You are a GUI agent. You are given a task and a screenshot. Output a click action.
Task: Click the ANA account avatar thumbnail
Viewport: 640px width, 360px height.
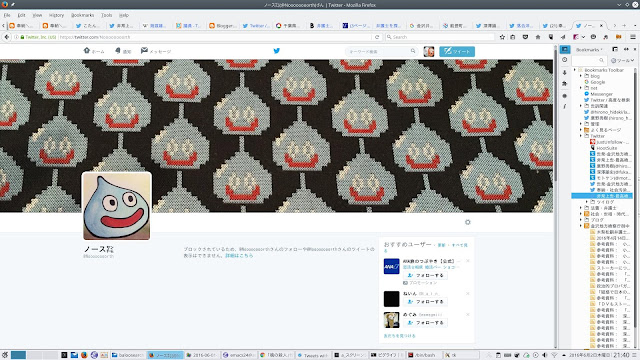[391, 266]
